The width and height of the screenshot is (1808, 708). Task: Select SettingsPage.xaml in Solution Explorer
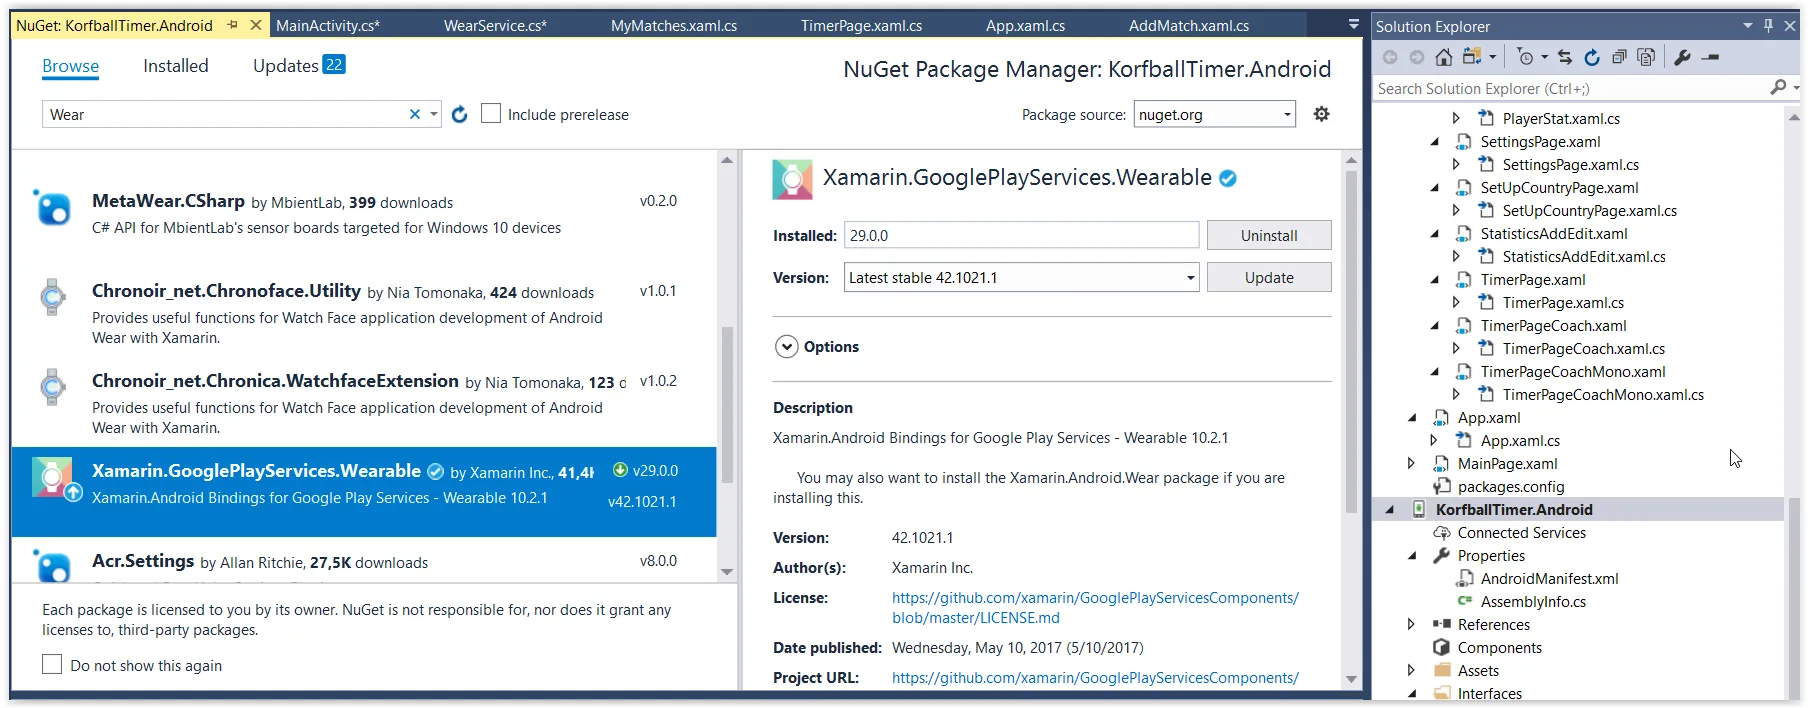pos(1540,141)
